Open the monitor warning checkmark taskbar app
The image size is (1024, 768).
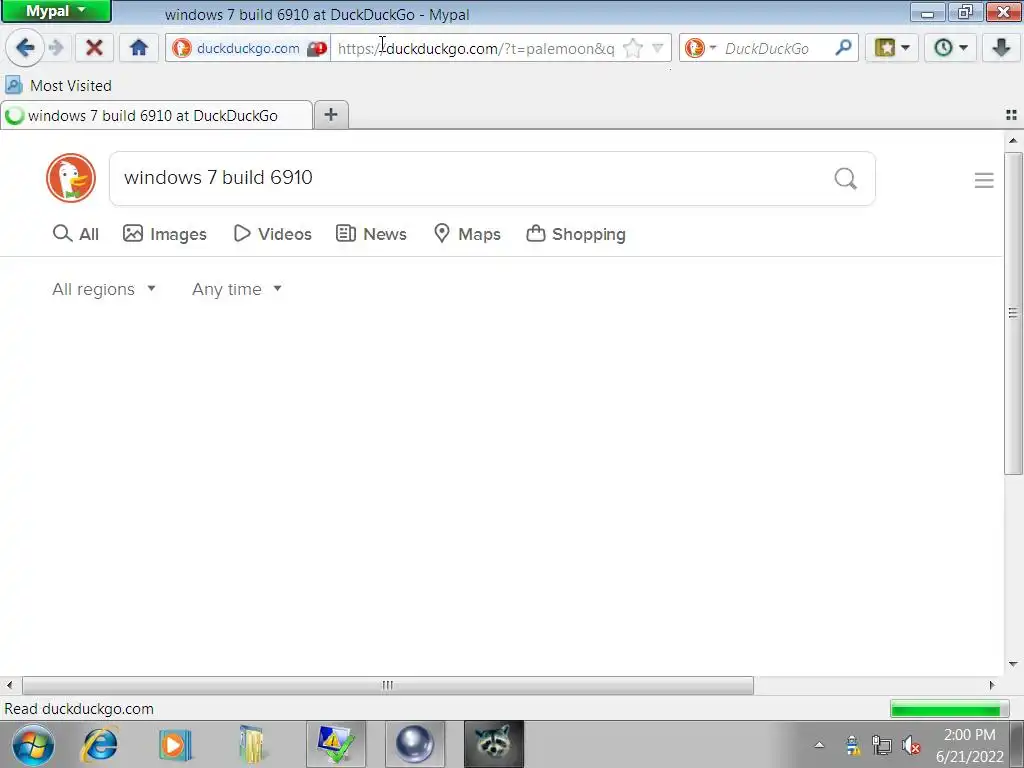coord(336,744)
